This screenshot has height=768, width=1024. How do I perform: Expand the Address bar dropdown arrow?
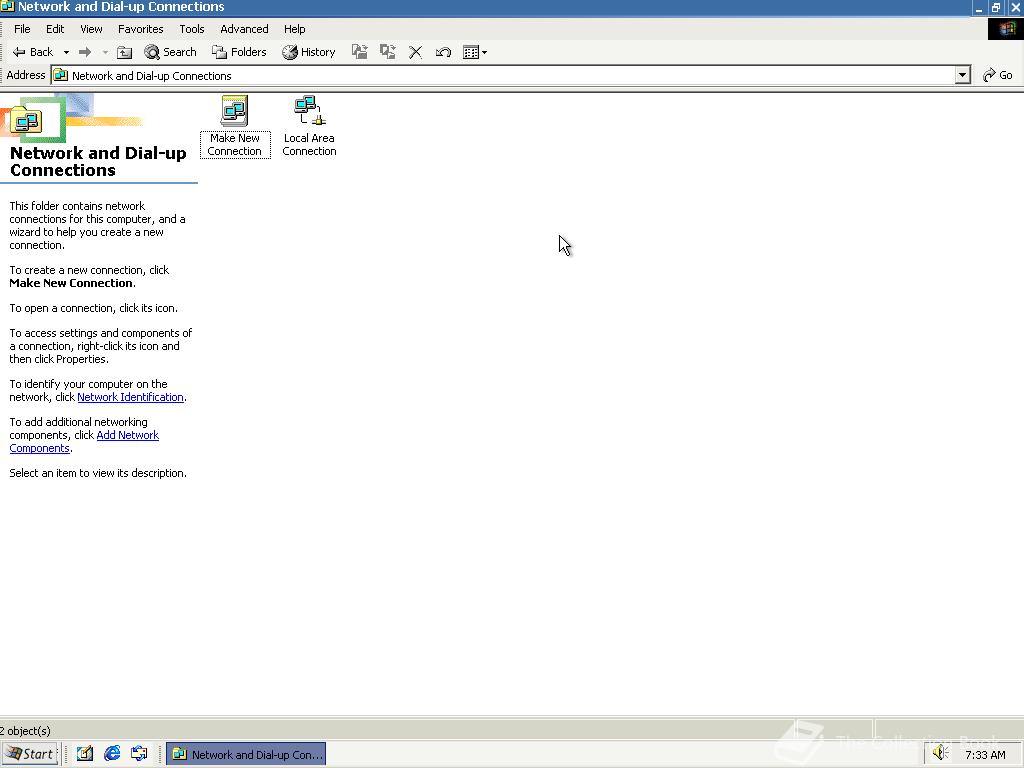click(x=962, y=75)
